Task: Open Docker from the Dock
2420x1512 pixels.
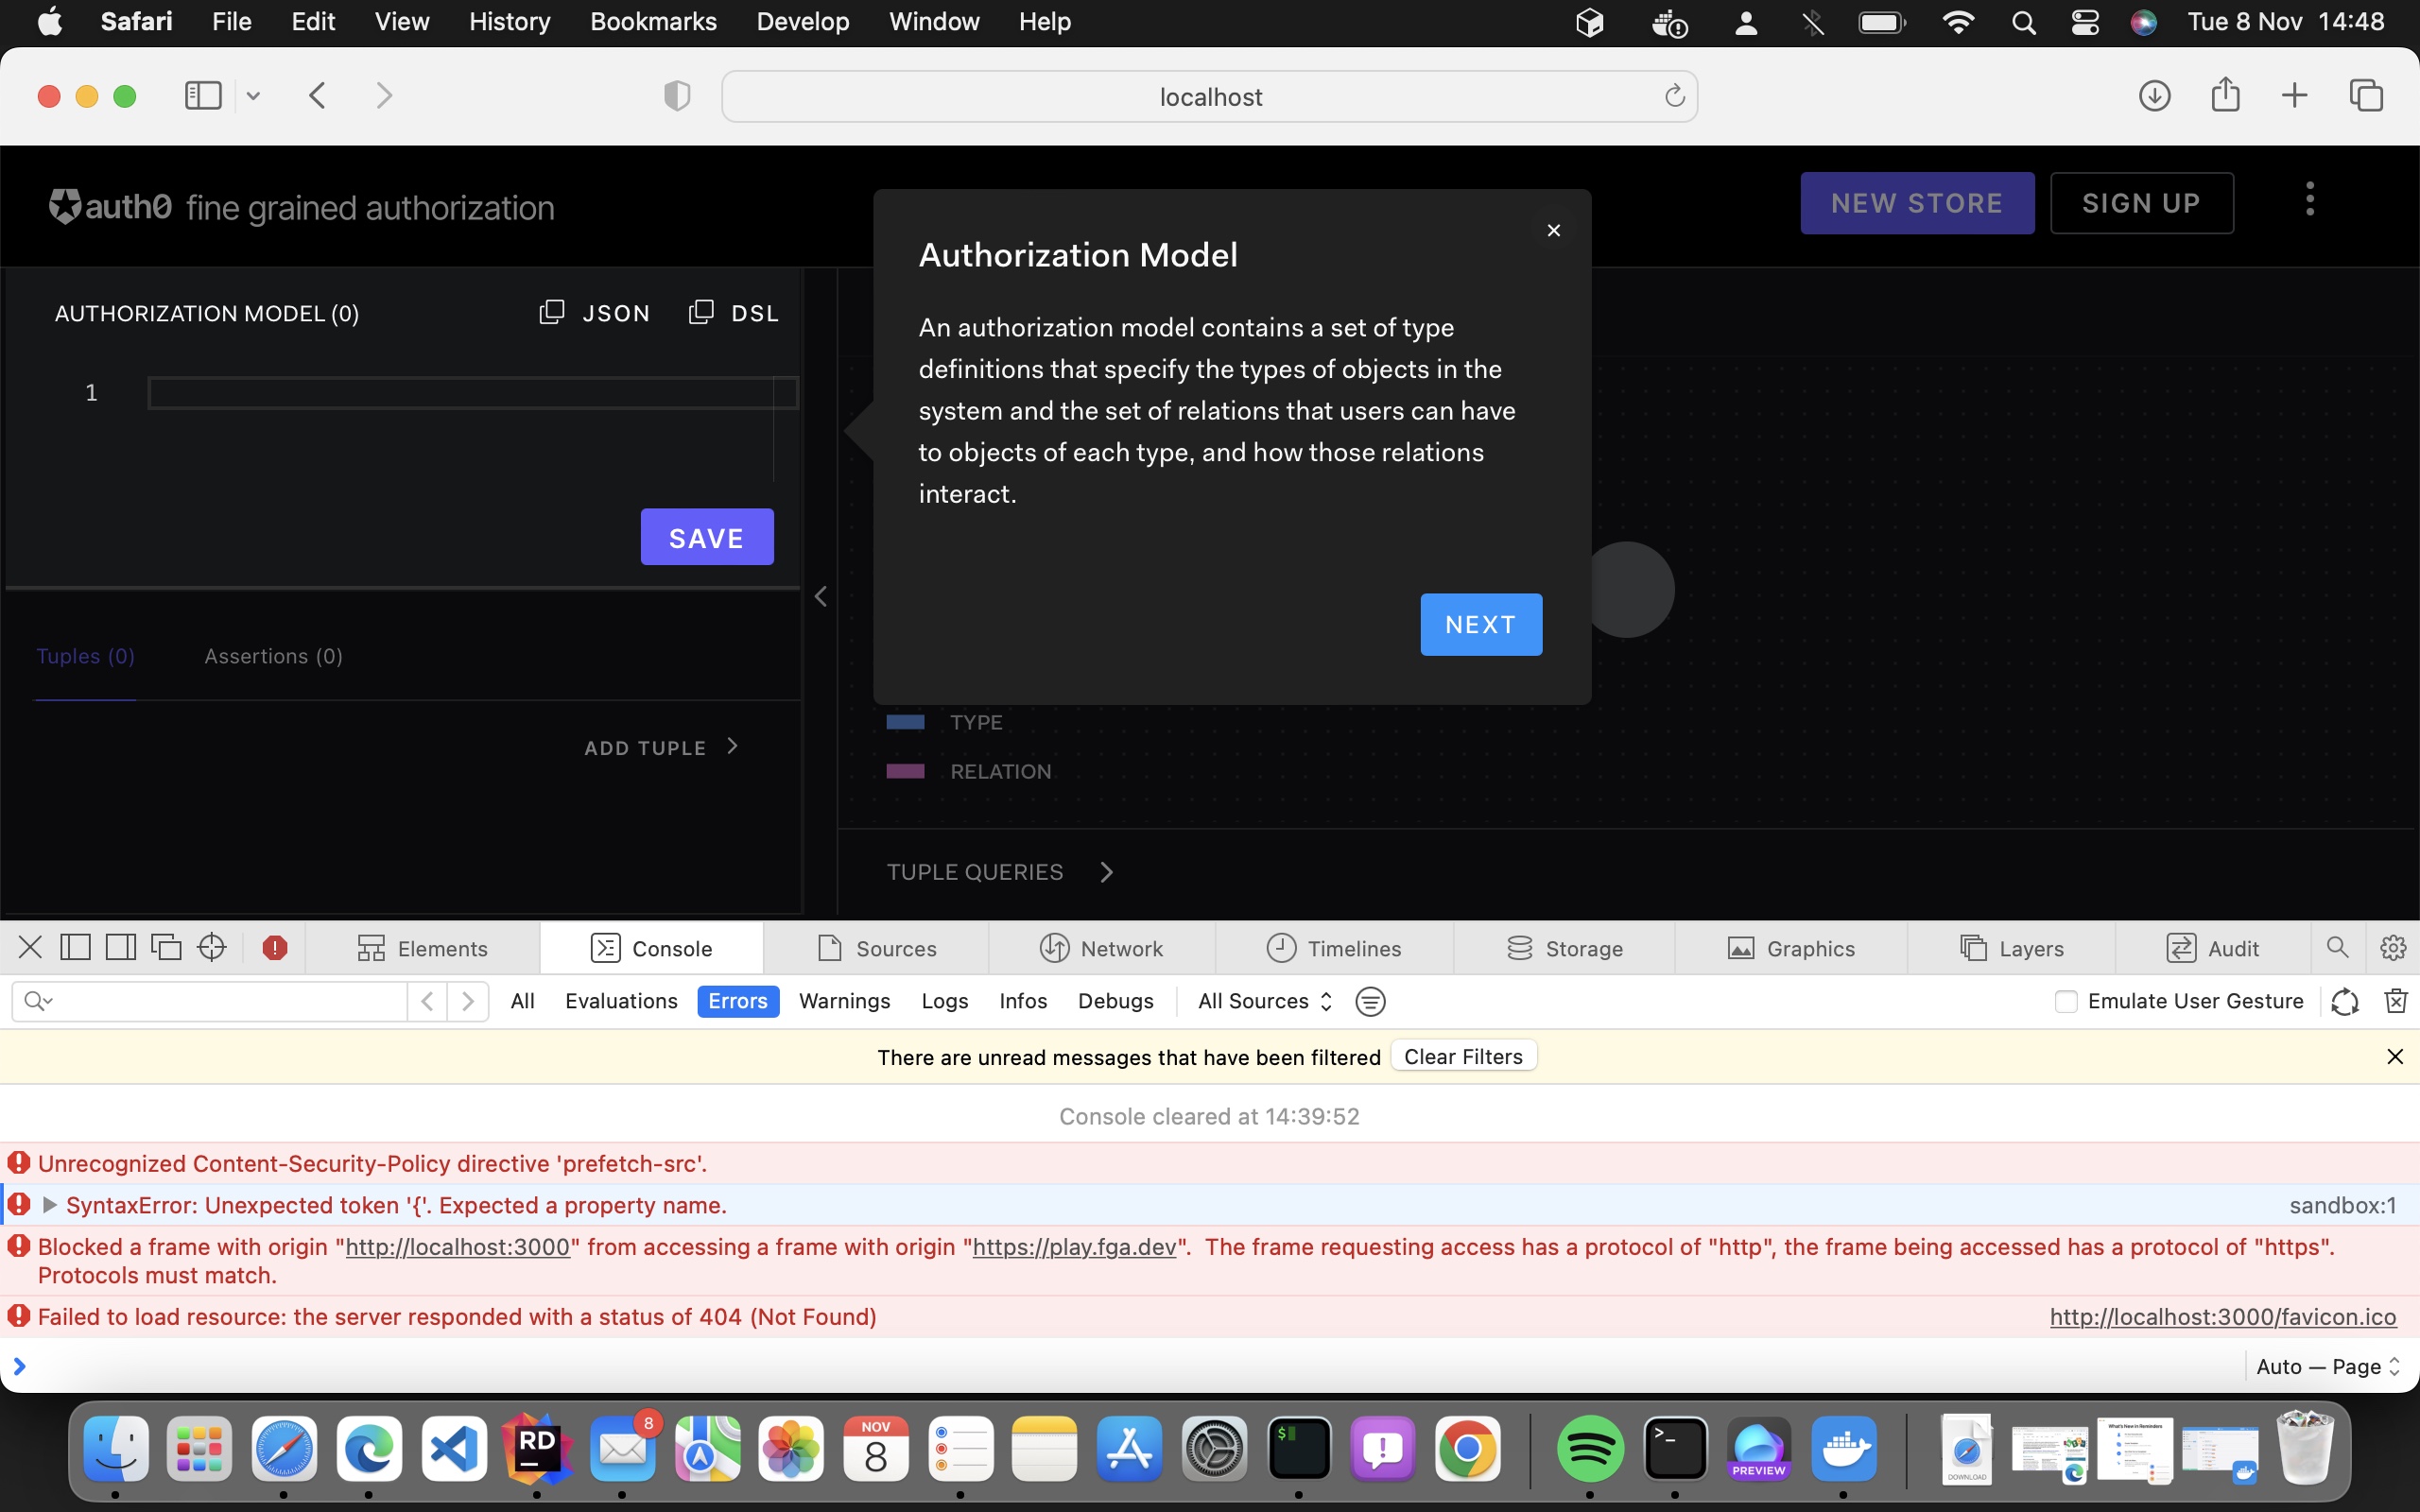Action: pos(1845,1450)
